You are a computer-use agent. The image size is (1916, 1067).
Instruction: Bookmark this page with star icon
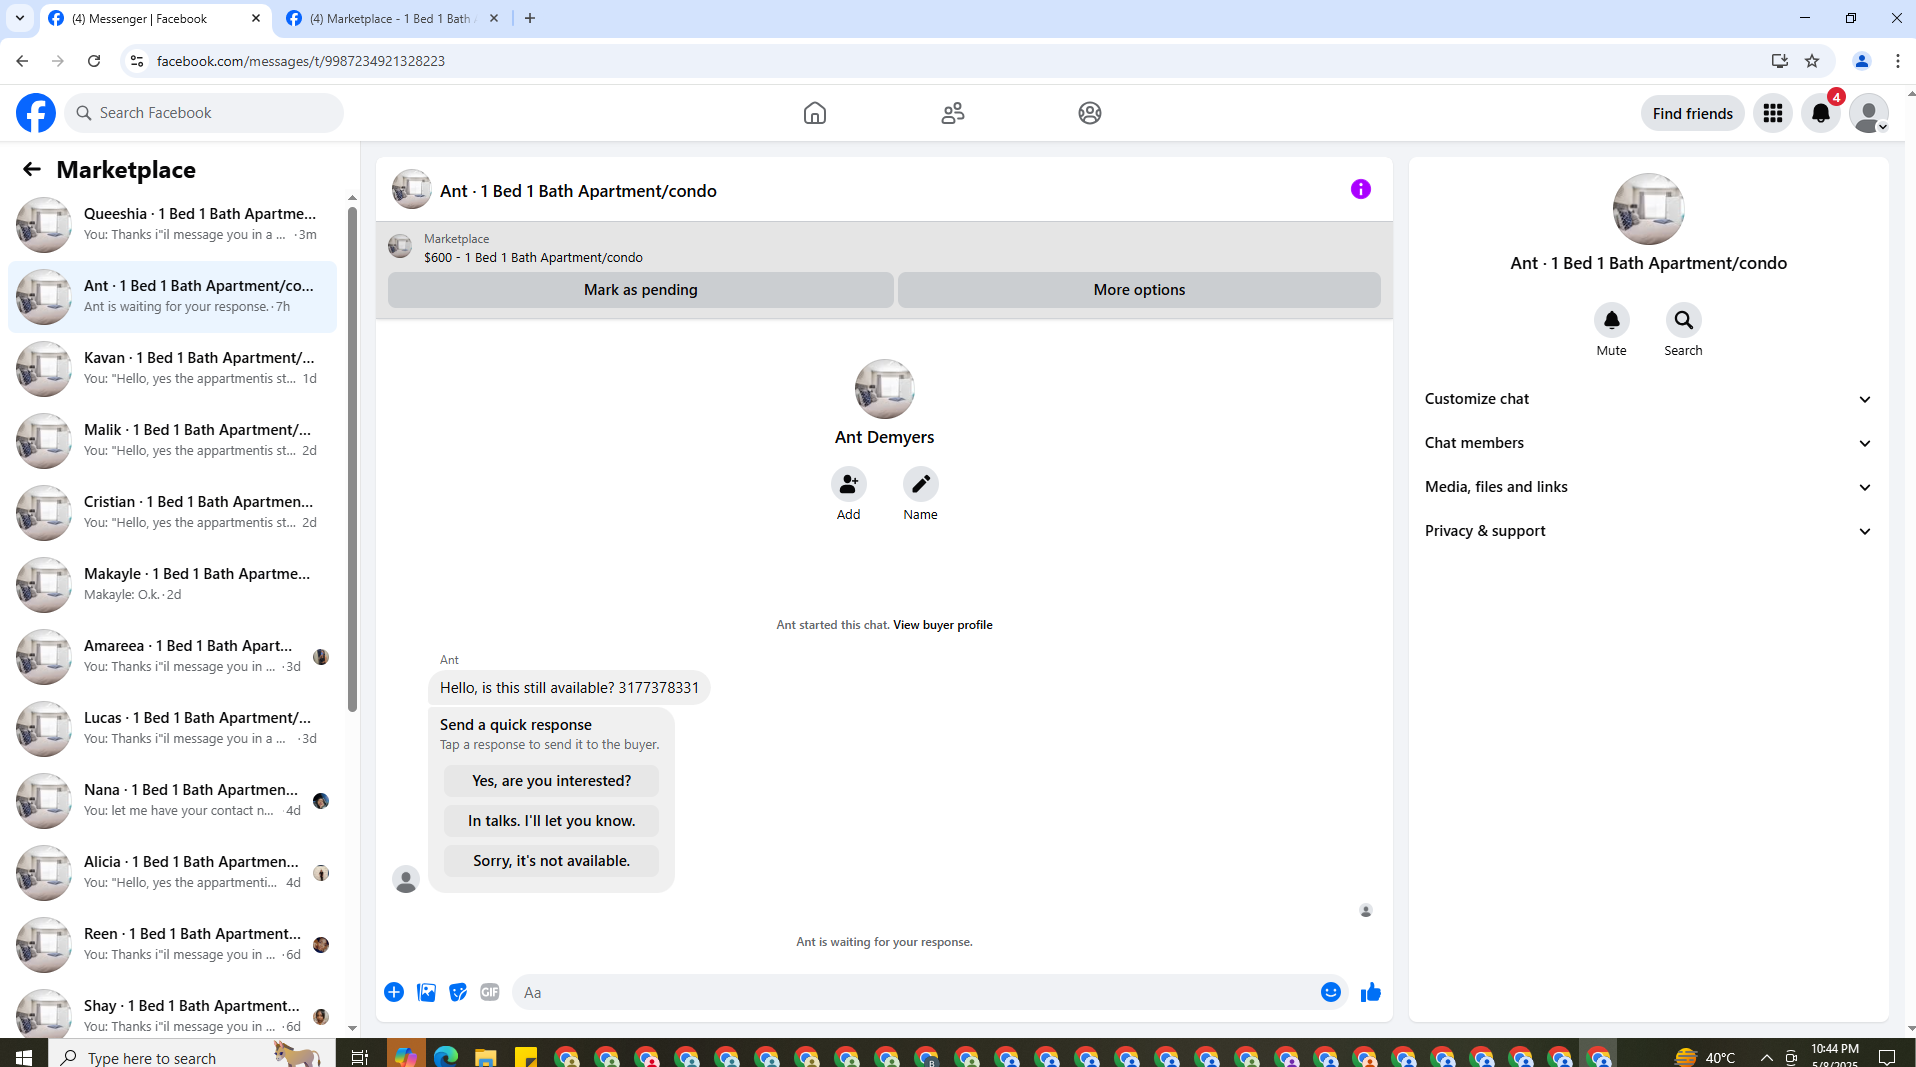pos(1812,61)
